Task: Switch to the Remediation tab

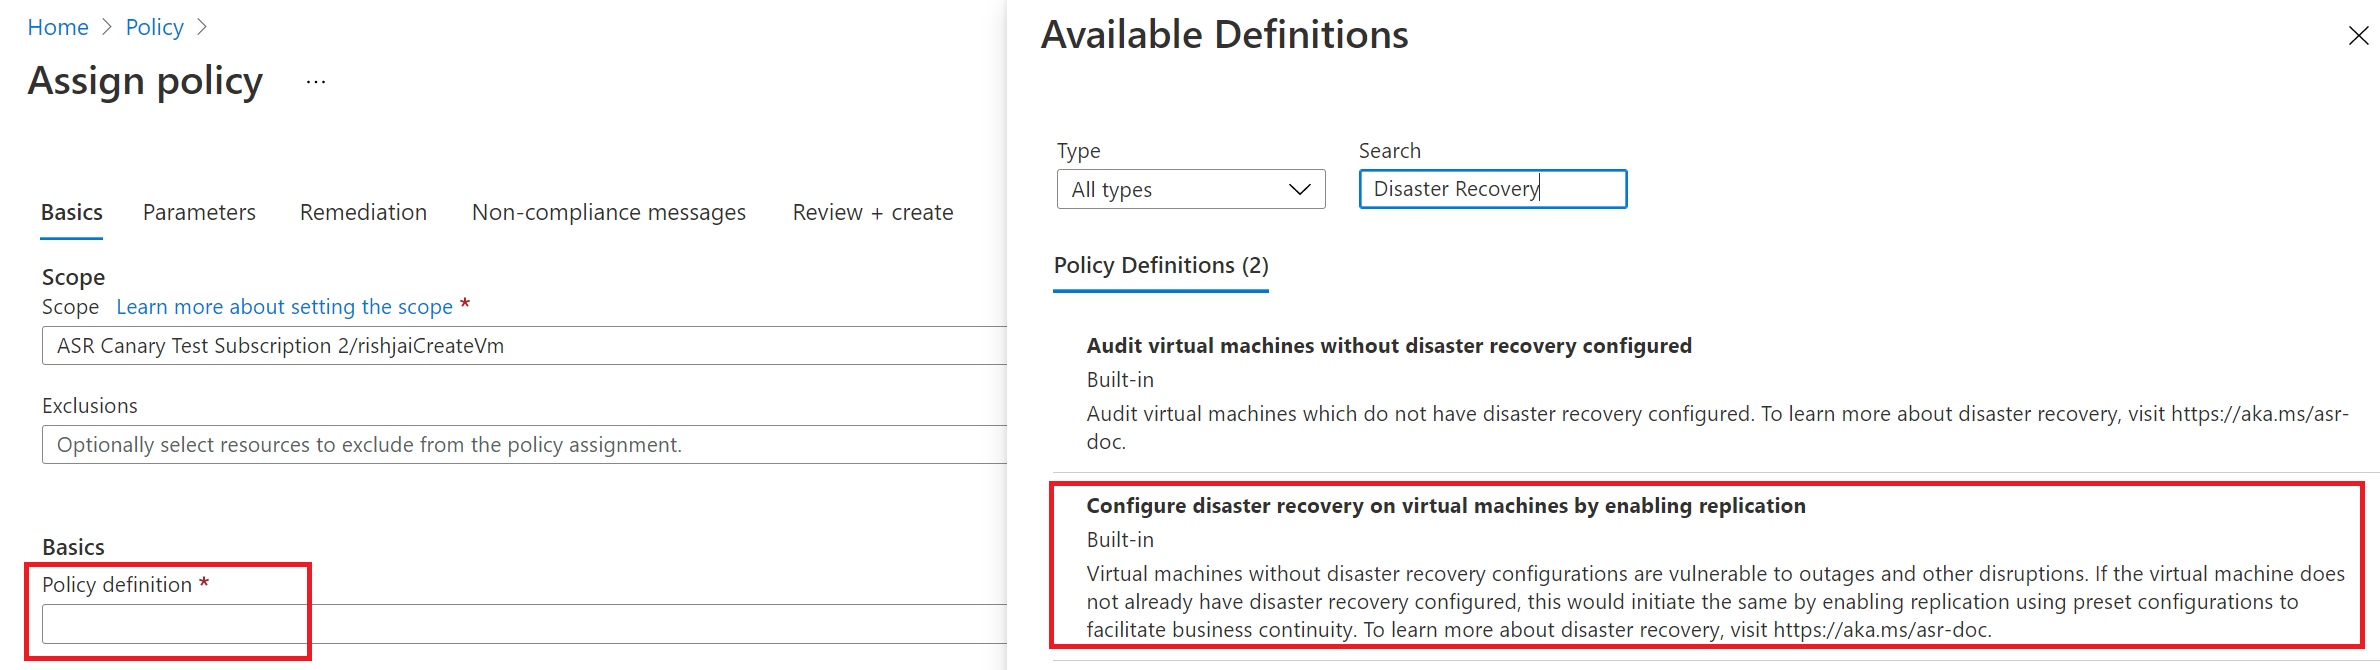Action: click(x=363, y=212)
